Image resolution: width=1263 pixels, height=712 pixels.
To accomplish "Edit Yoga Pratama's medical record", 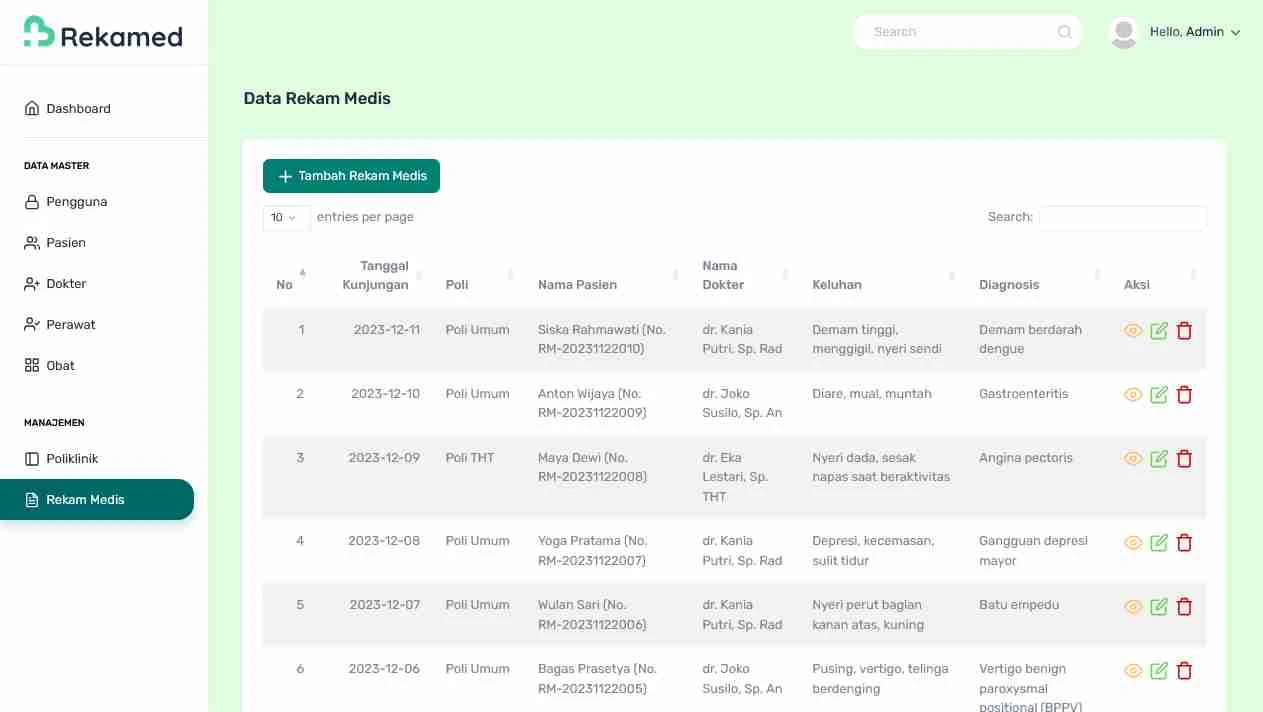I will pos(1159,543).
